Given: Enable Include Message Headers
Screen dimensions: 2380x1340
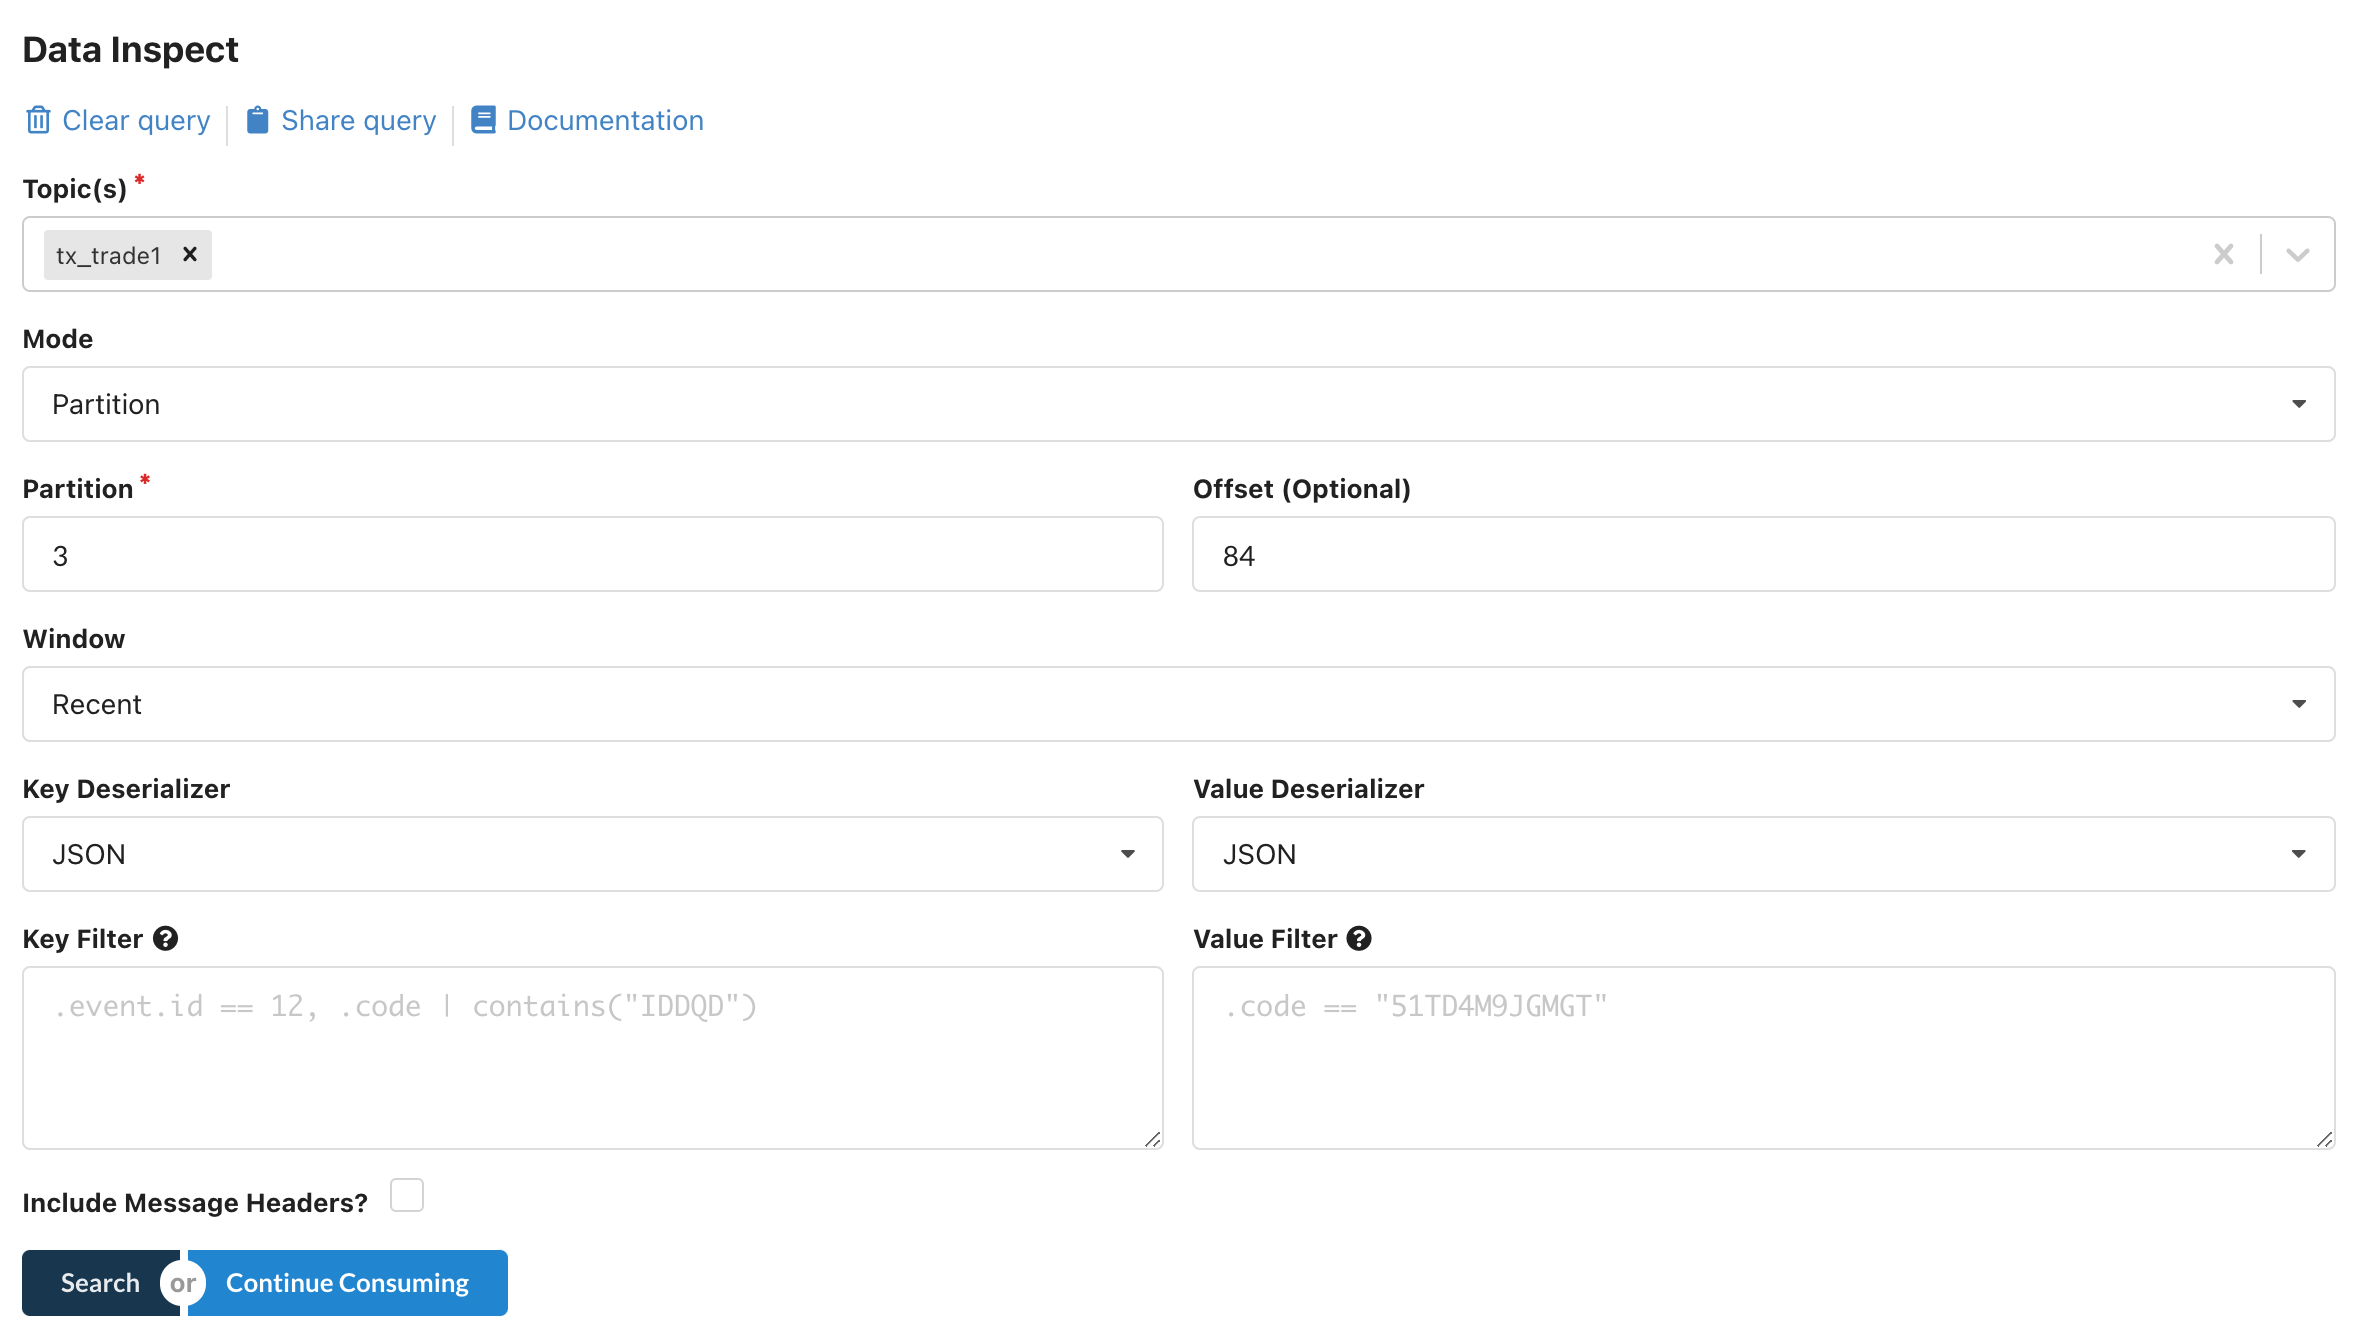Looking at the screenshot, I should 406,1195.
